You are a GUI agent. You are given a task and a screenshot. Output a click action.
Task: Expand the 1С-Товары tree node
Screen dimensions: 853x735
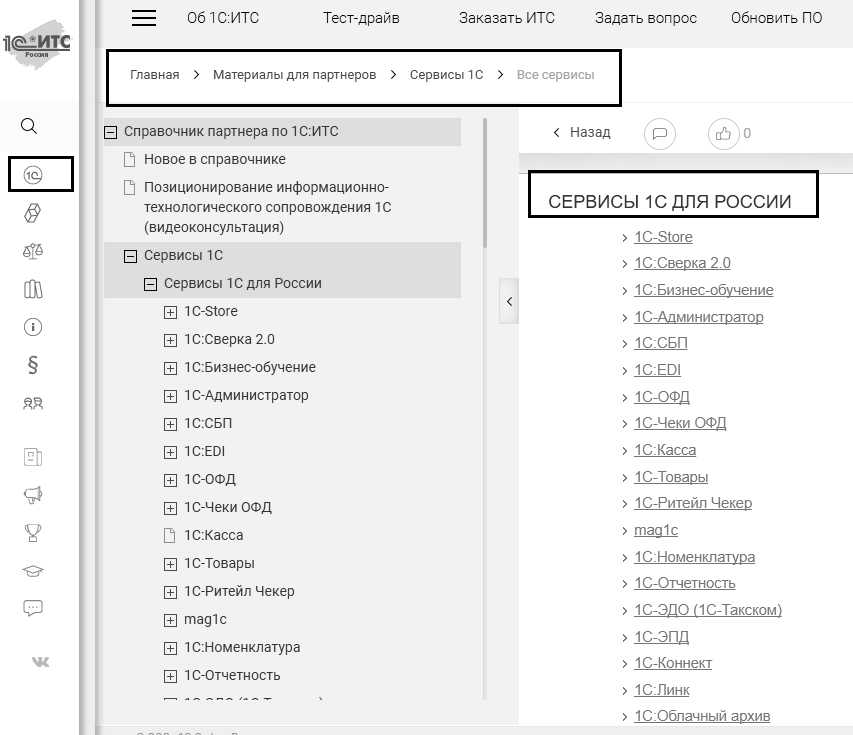click(x=170, y=564)
